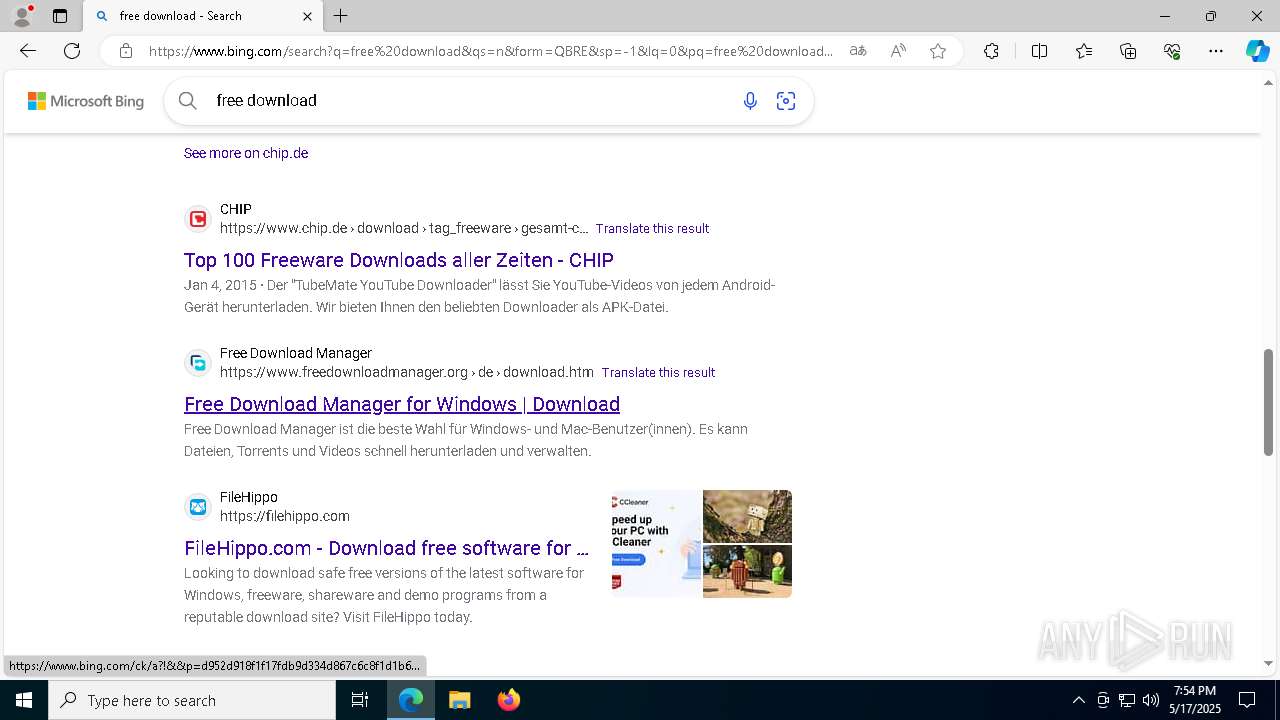This screenshot has width=1280, height=720.
Task: Open the Android figure thumbnail
Action: coord(747,571)
